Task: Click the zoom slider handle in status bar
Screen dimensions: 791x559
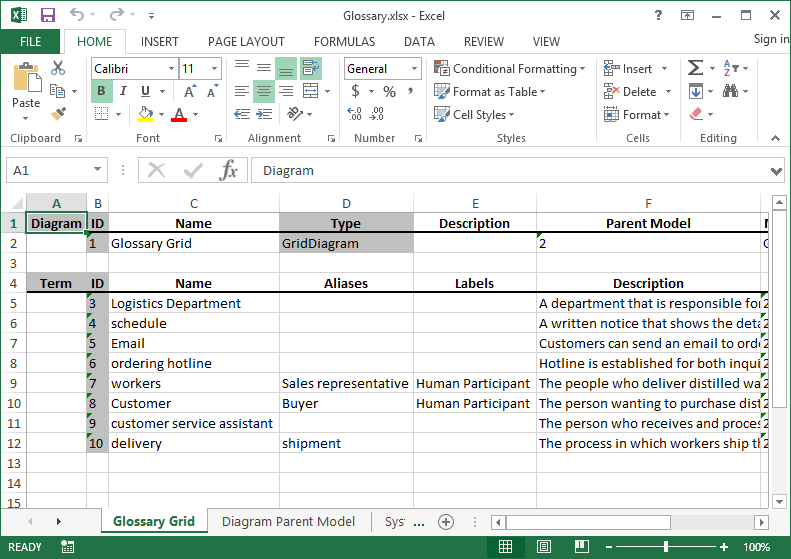Action: 666,546
